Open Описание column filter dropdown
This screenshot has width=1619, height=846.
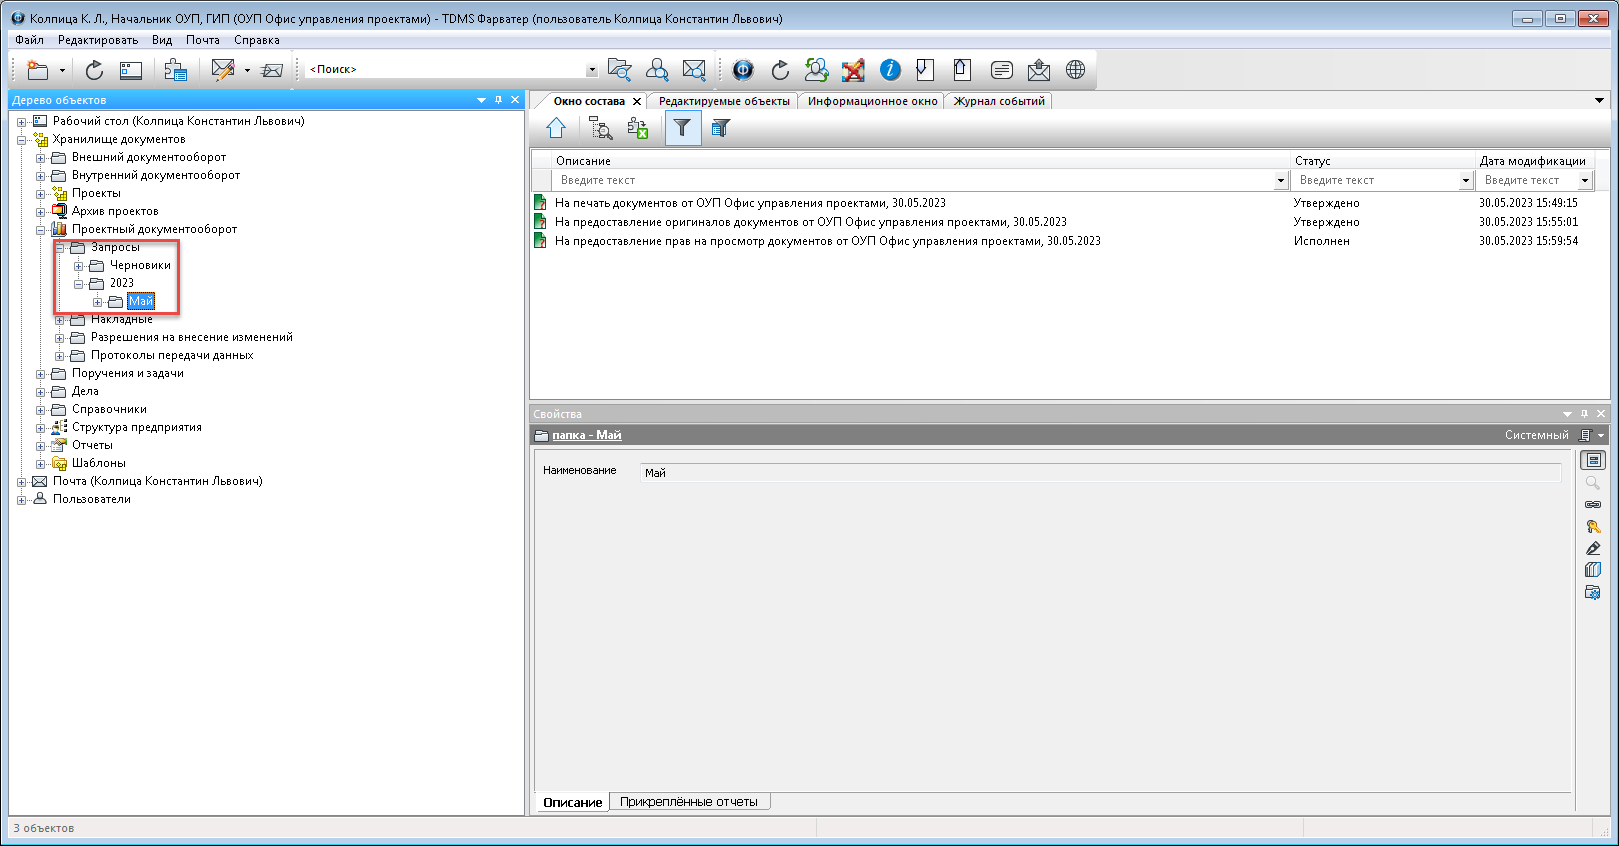pos(1281,181)
